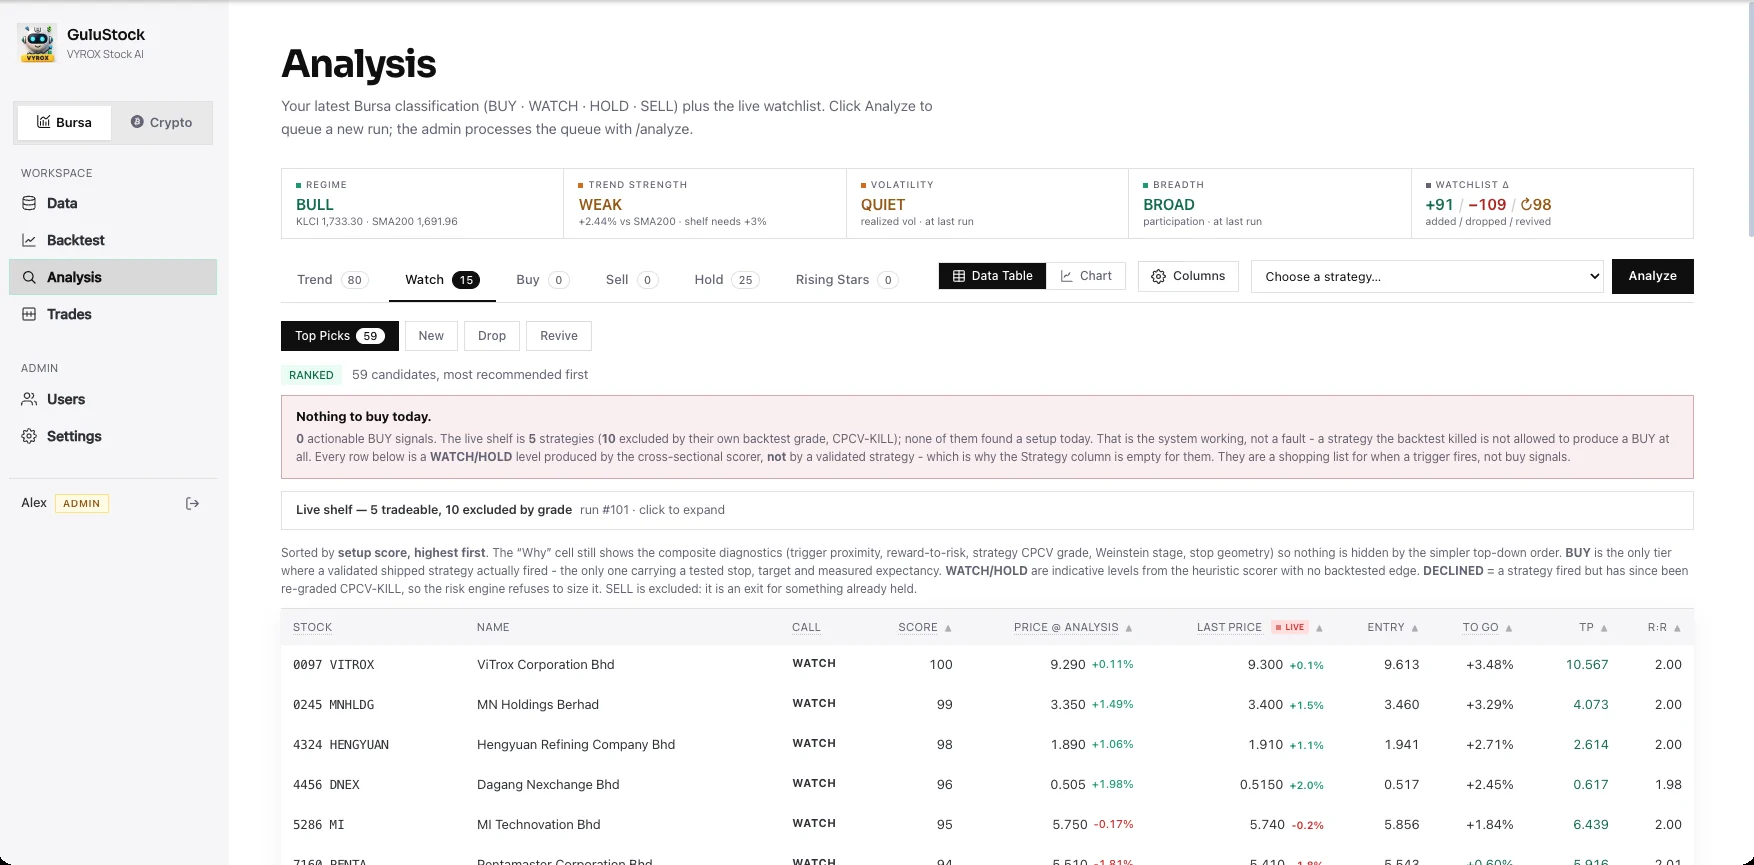Sort by the R:R column
Screen dimensions: 1754x865
(x=1664, y=627)
